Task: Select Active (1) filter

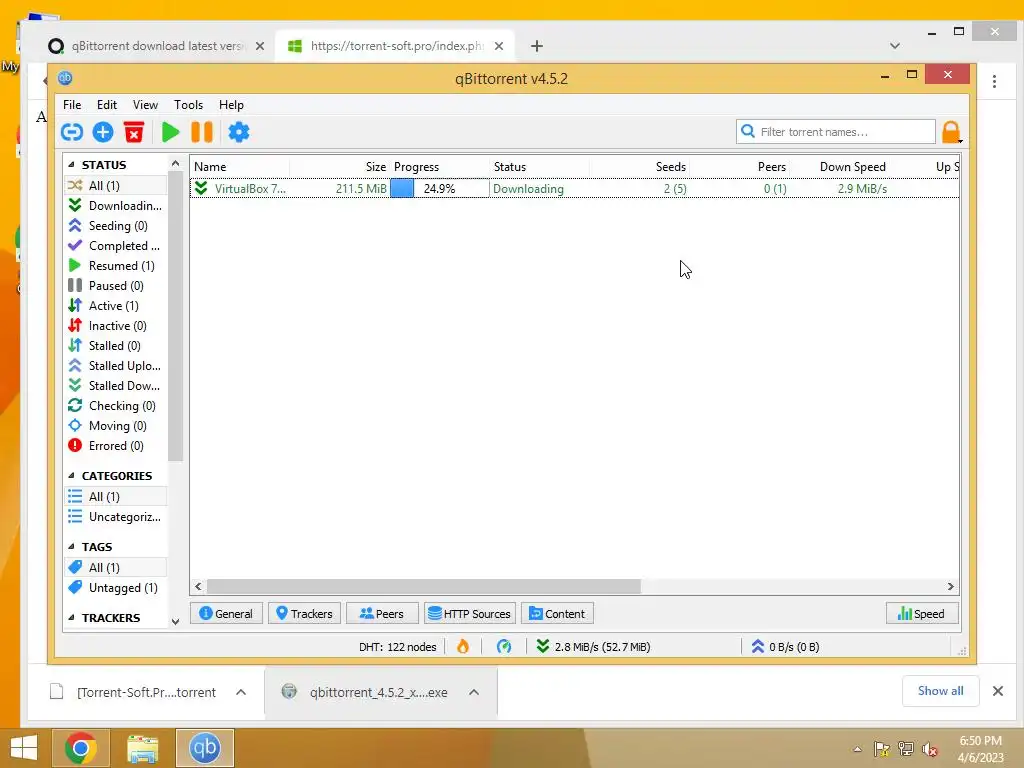Action: [x=116, y=306]
